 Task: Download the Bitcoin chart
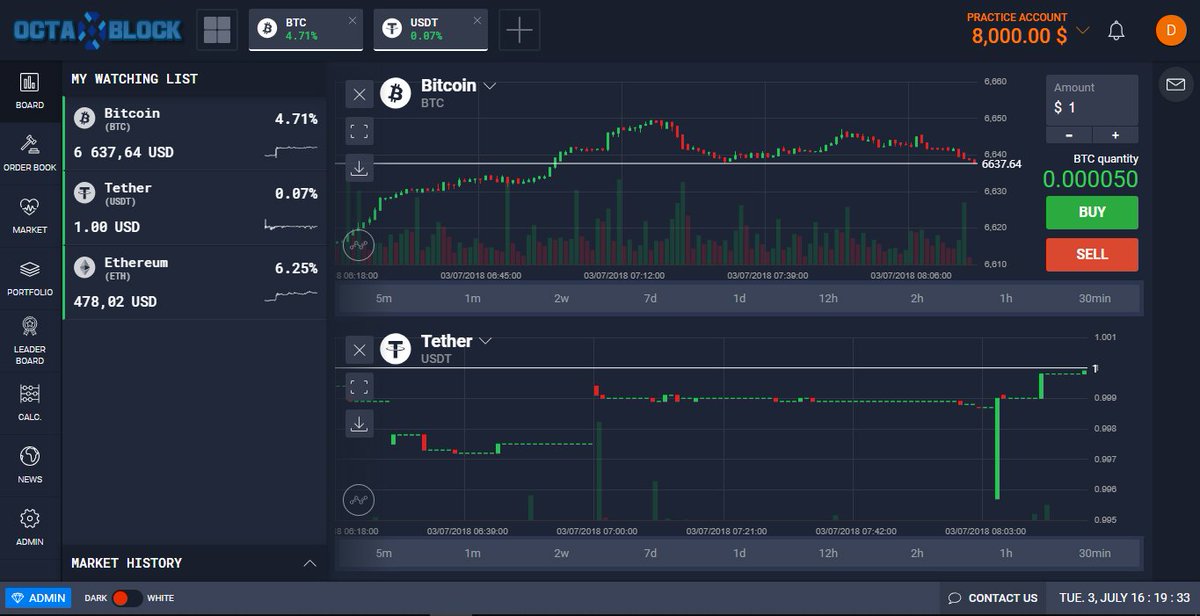tap(360, 168)
